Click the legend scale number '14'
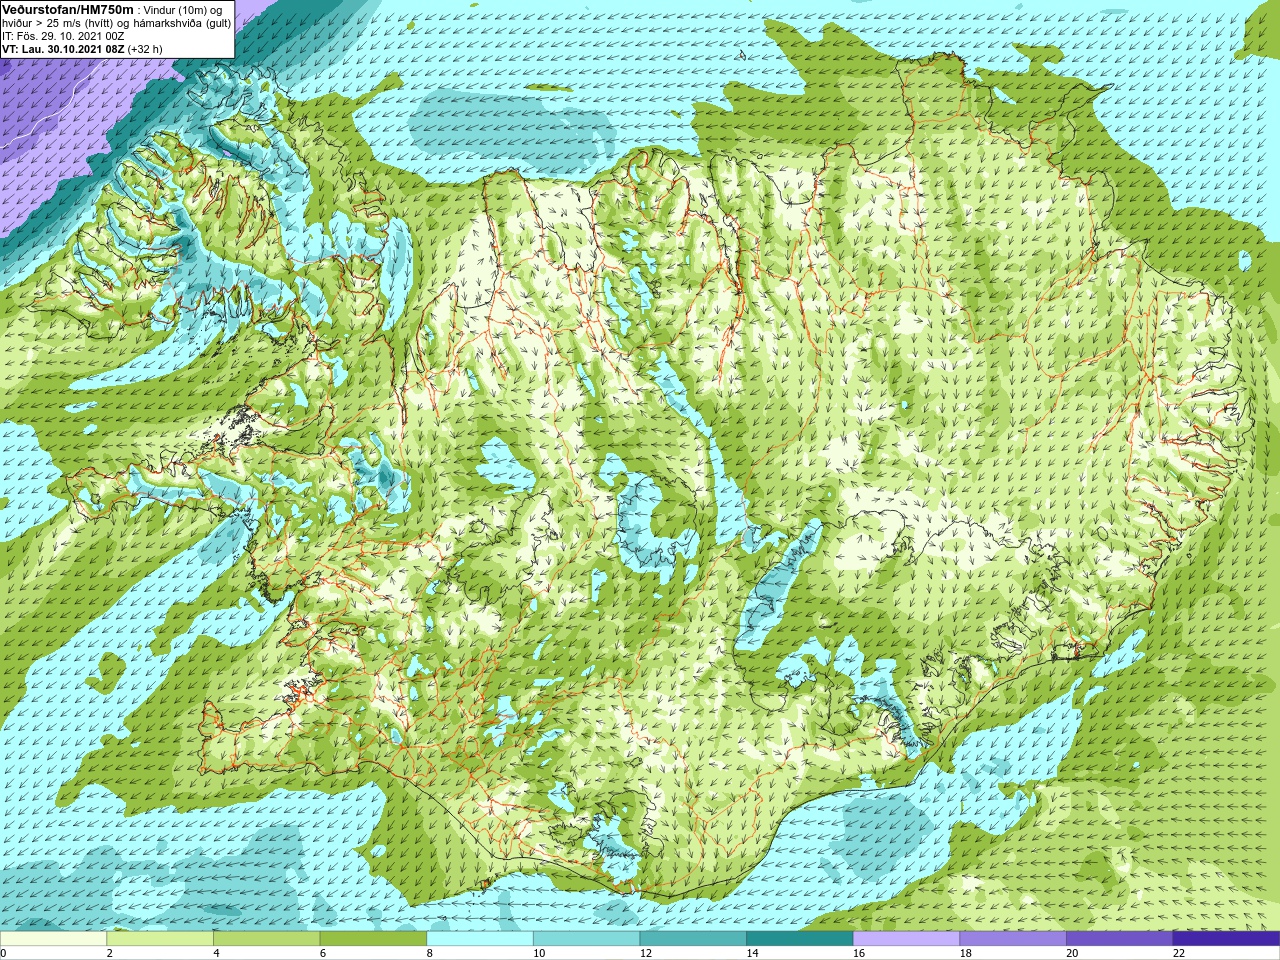This screenshot has height=960, width=1280. pos(752,953)
